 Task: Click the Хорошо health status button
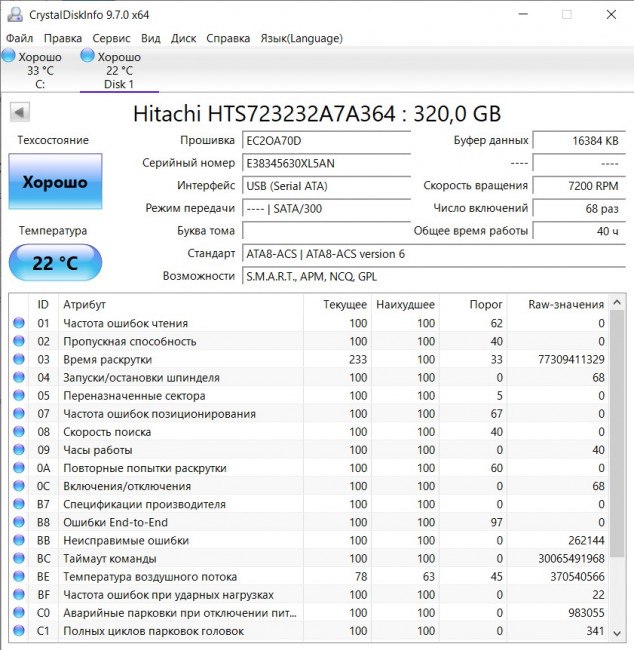(x=55, y=182)
